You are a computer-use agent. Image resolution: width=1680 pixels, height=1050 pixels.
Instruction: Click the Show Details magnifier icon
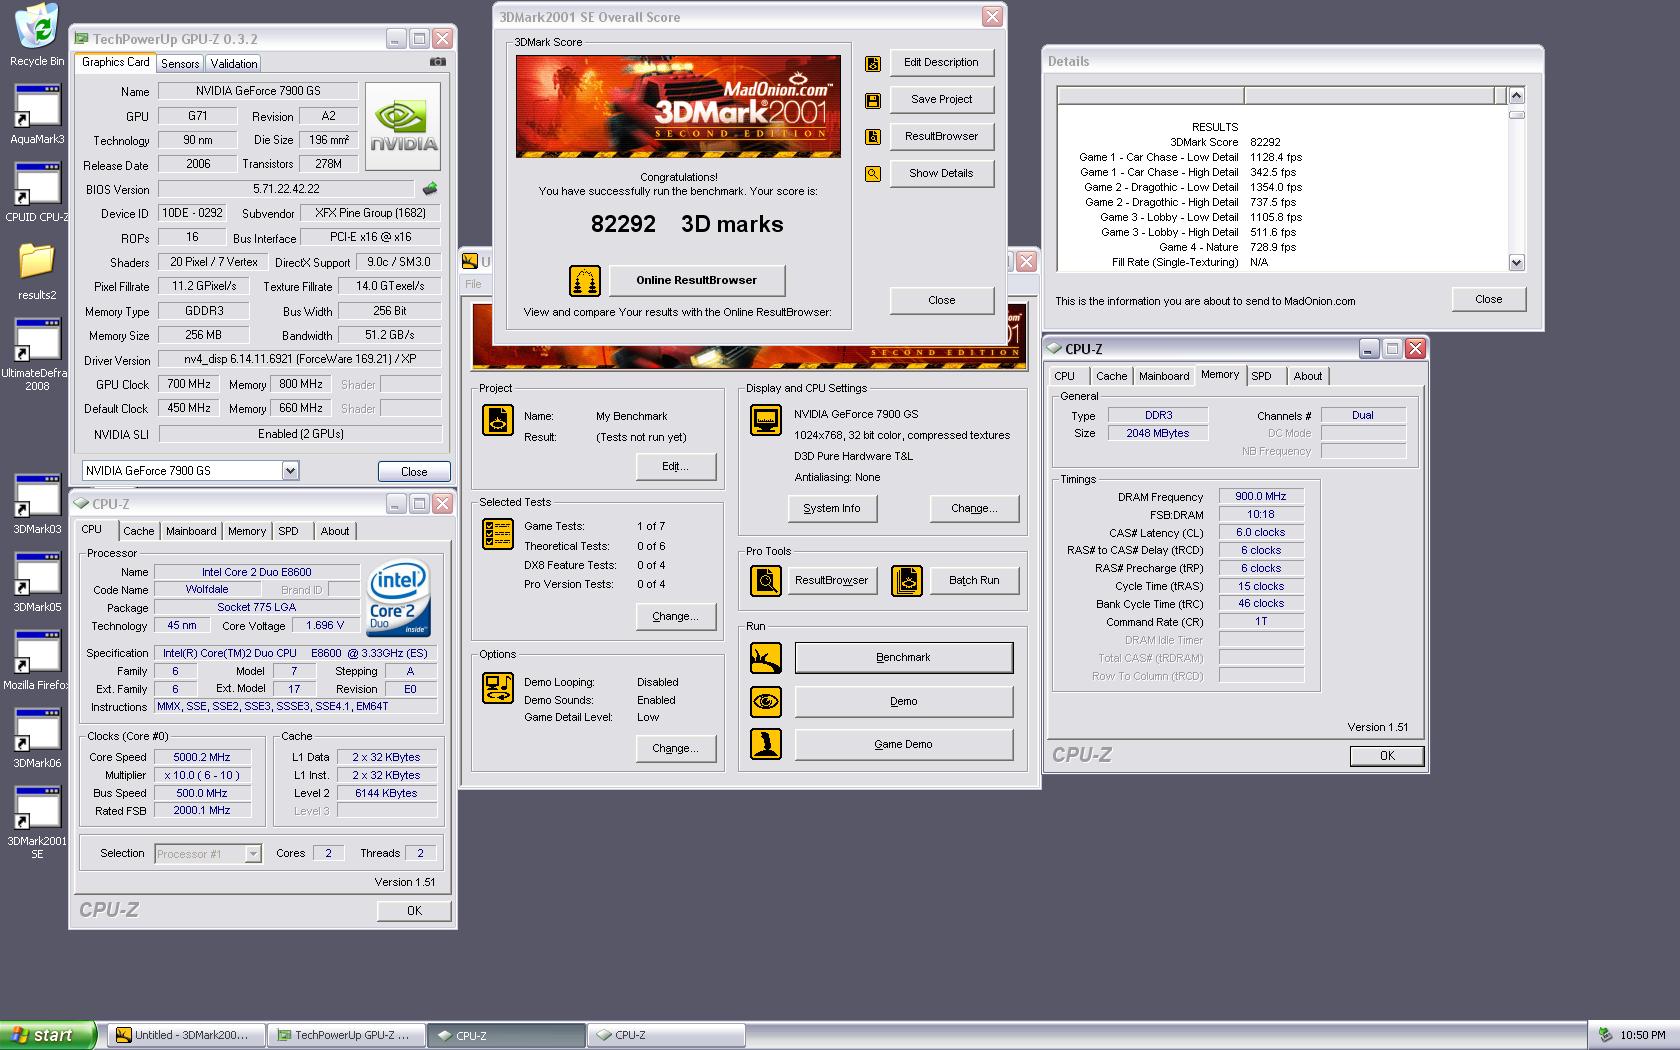(x=873, y=174)
